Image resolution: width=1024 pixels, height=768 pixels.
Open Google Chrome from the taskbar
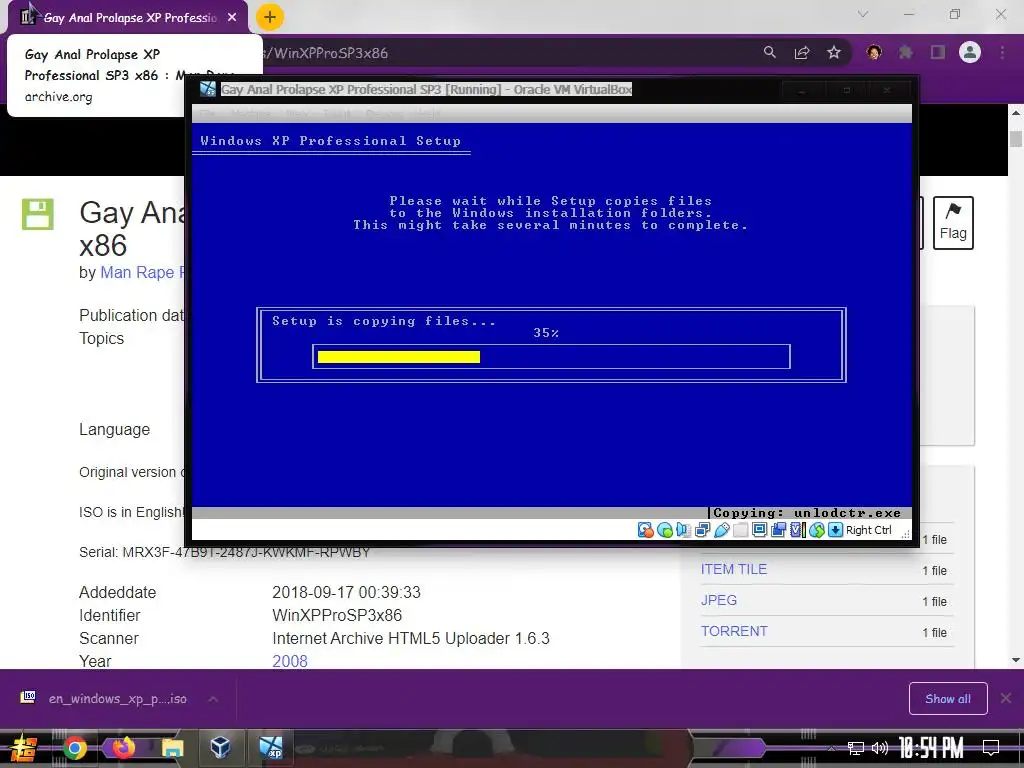click(x=74, y=748)
